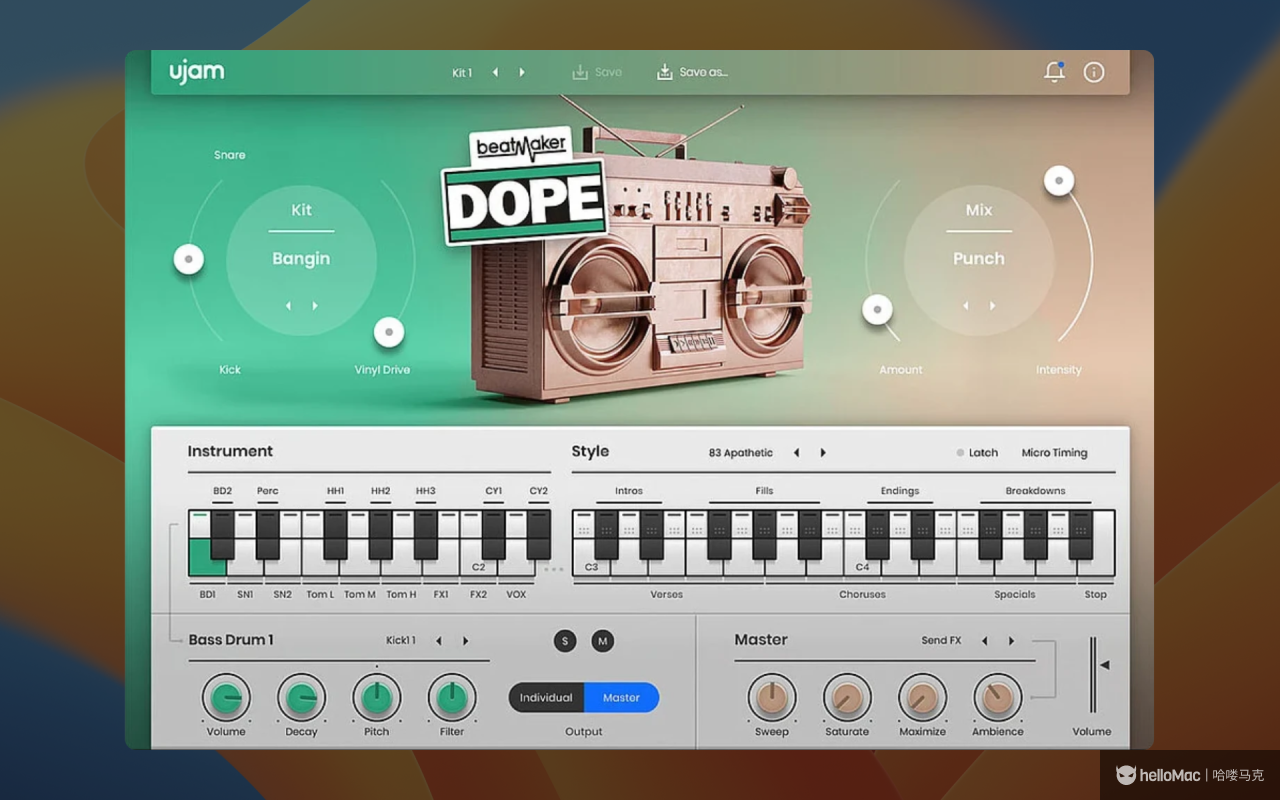This screenshot has width=1280, height=800.
Task: Switch to previous Kit type below Bangin
Action: pos(288,306)
